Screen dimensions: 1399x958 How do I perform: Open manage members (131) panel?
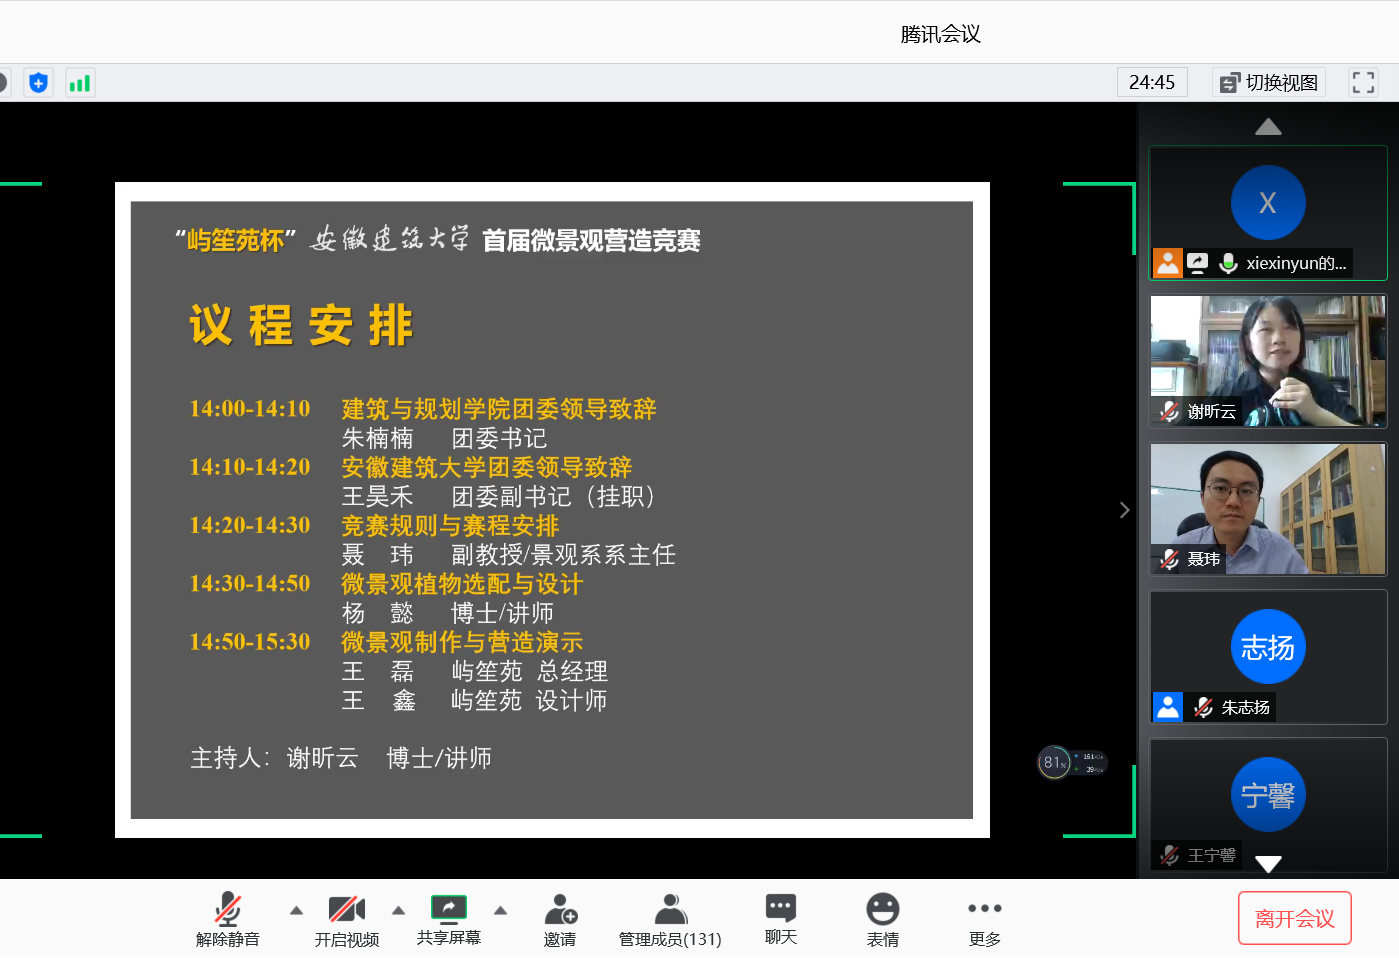click(x=670, y=919)
